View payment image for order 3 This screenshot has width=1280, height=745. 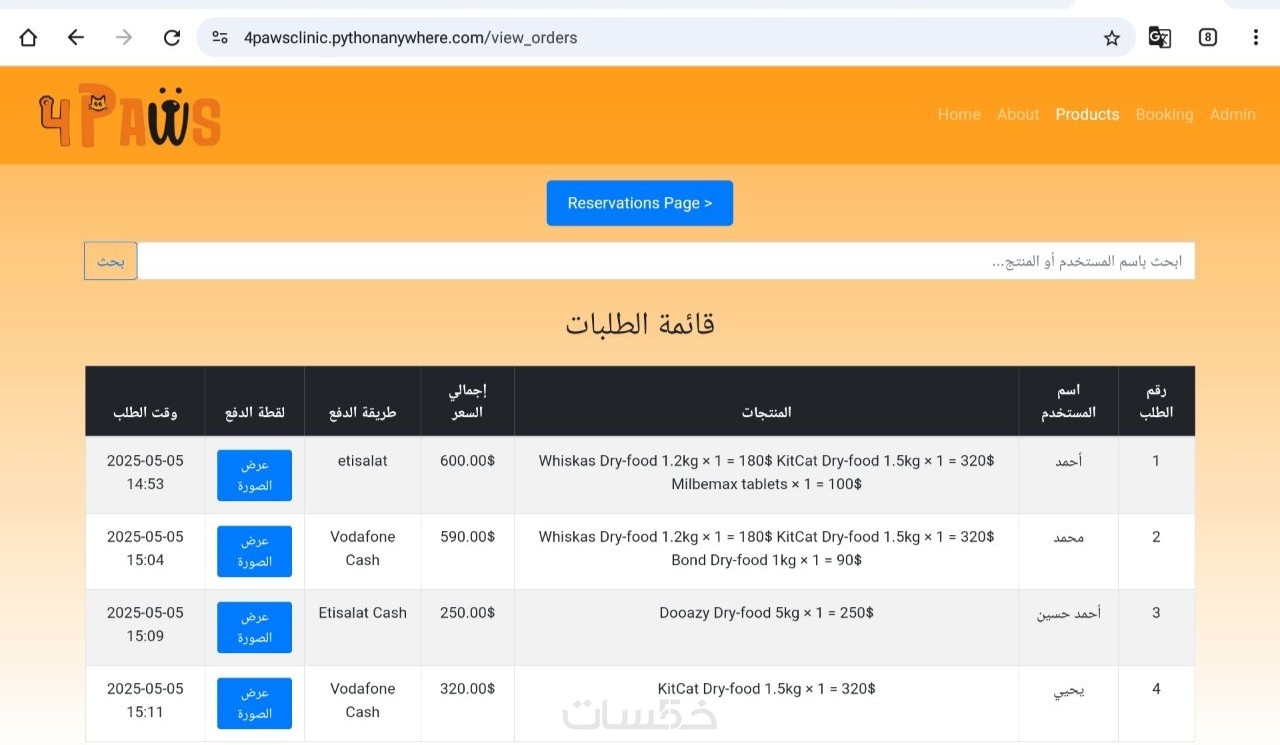254,627
